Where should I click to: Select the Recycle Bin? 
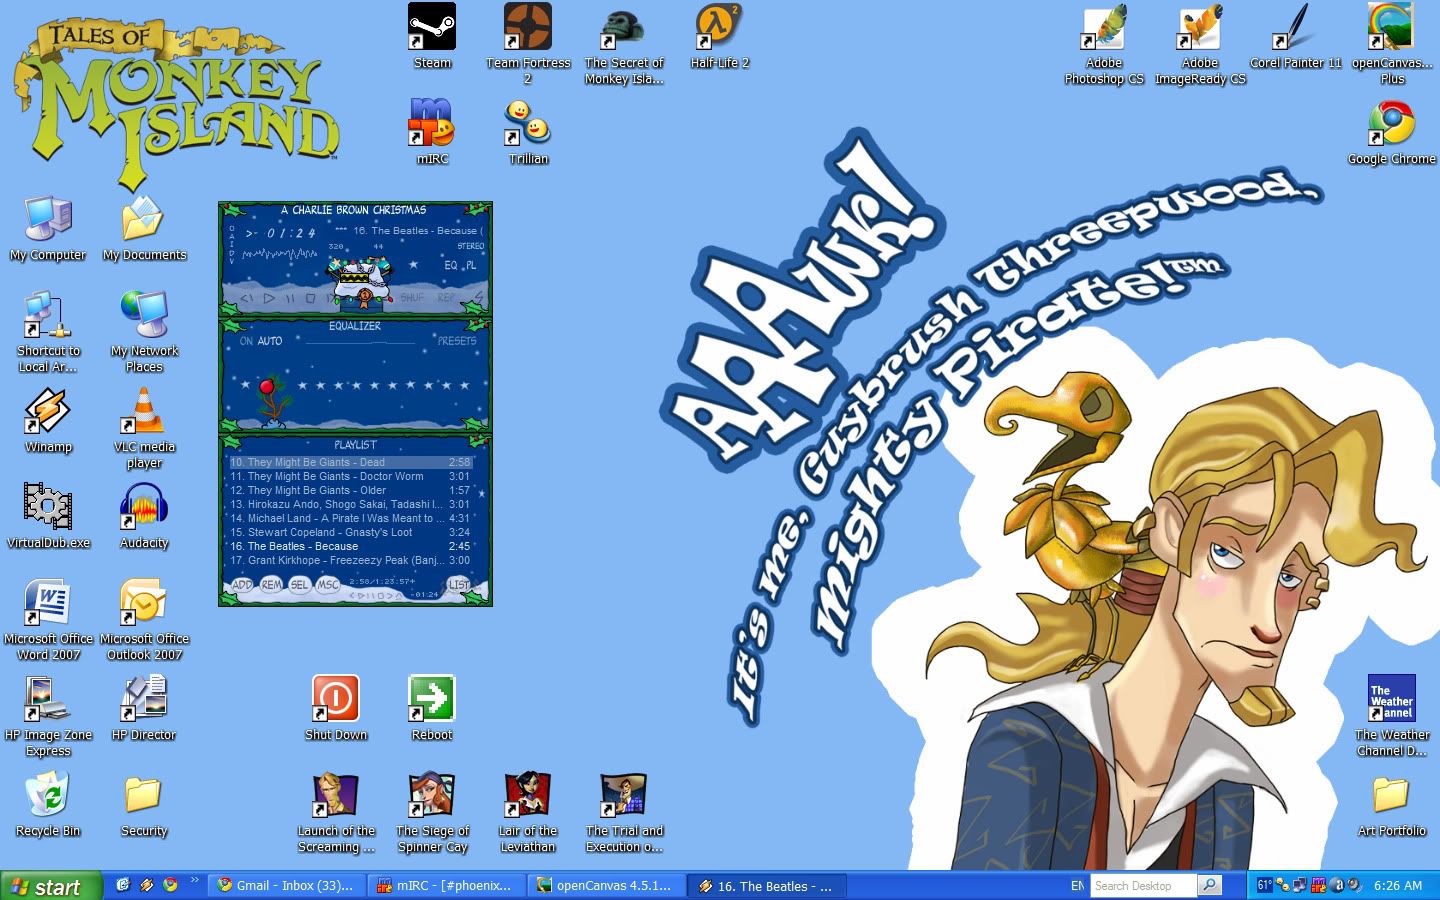click(x=48, y=805)
